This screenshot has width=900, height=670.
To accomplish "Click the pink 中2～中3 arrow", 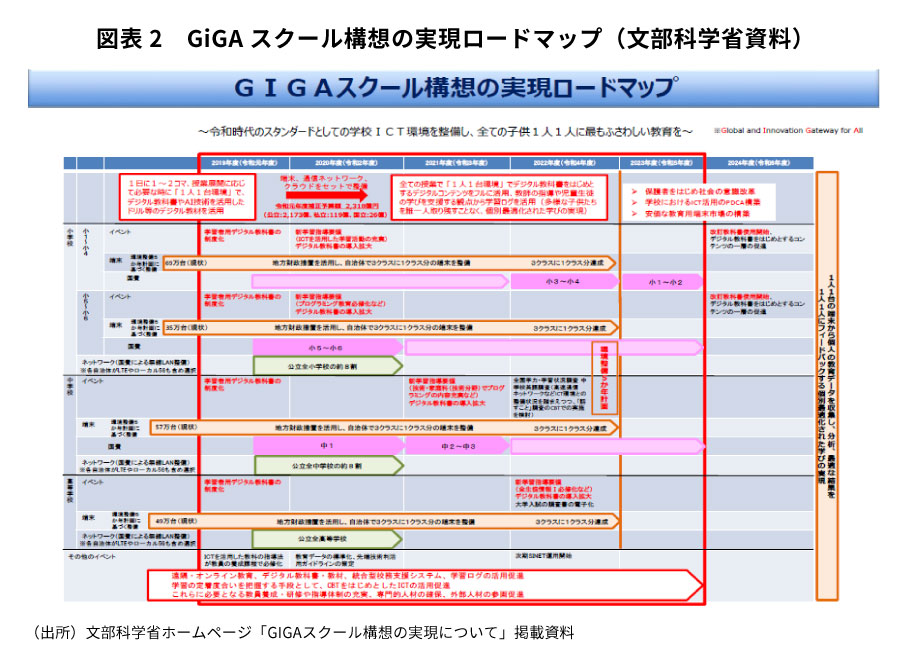I will pos(456,445).
